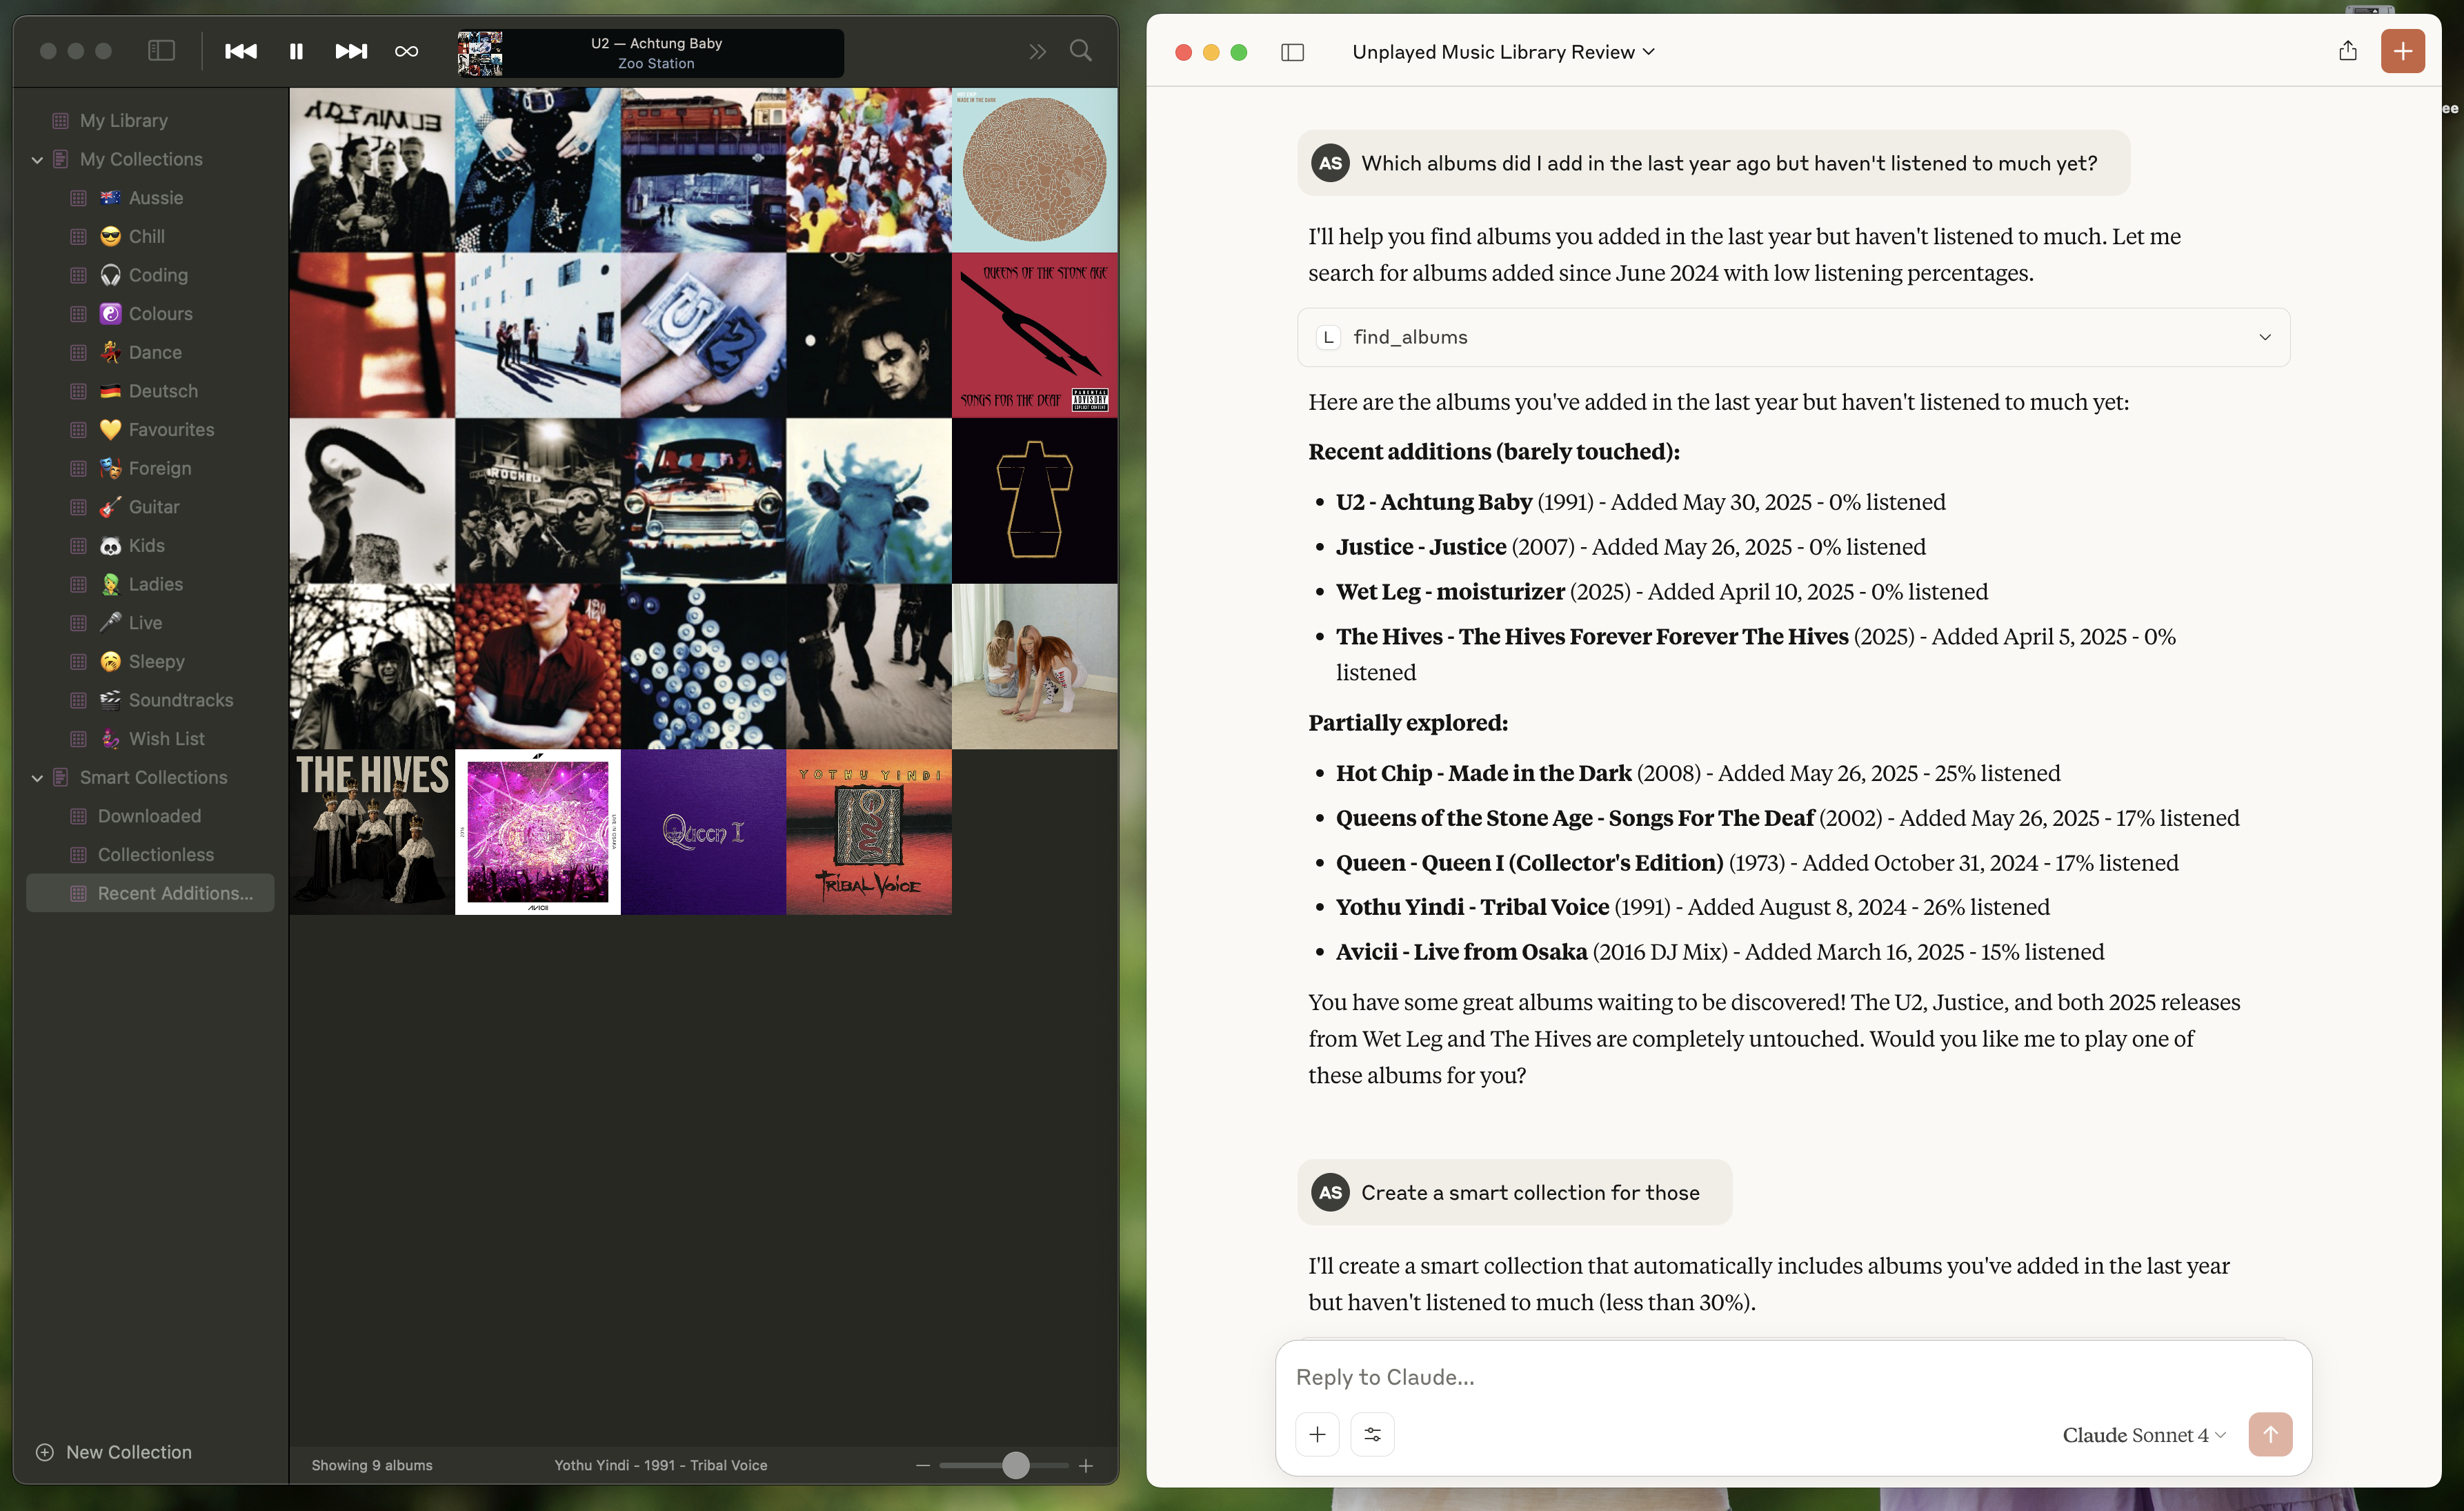The image size is (2464, 1511).
Task: Focus the Reply to Claude input field
Action: 1793,1377
